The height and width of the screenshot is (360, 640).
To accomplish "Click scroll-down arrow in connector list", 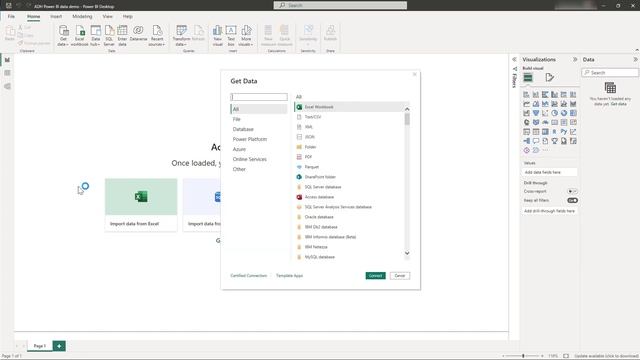I will click(x=407, y=253).
